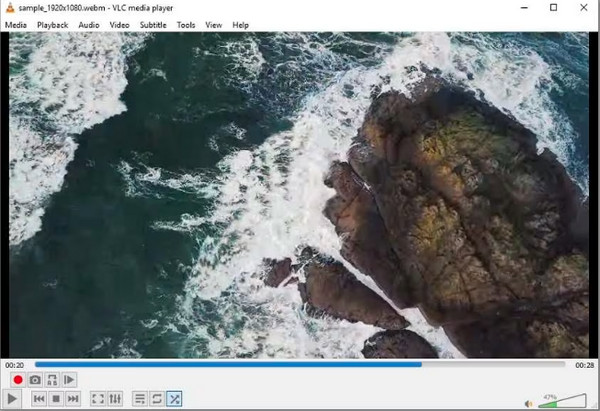The height and width of the screenshot is (411, 600).
Task: Open the playlist view
Action: [140, 399]
